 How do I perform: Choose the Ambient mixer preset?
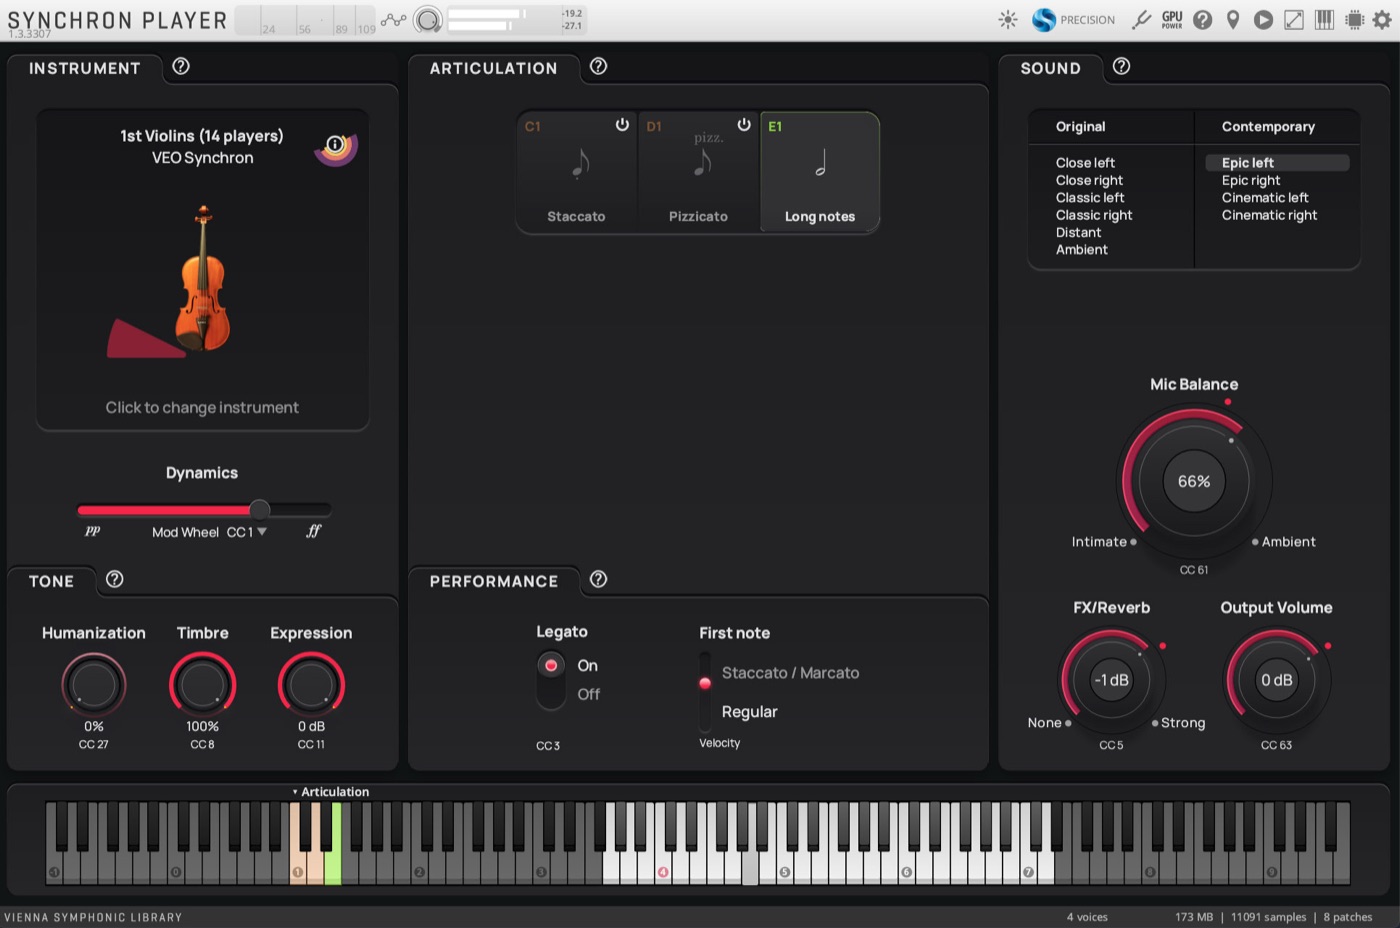[1082, 250]
